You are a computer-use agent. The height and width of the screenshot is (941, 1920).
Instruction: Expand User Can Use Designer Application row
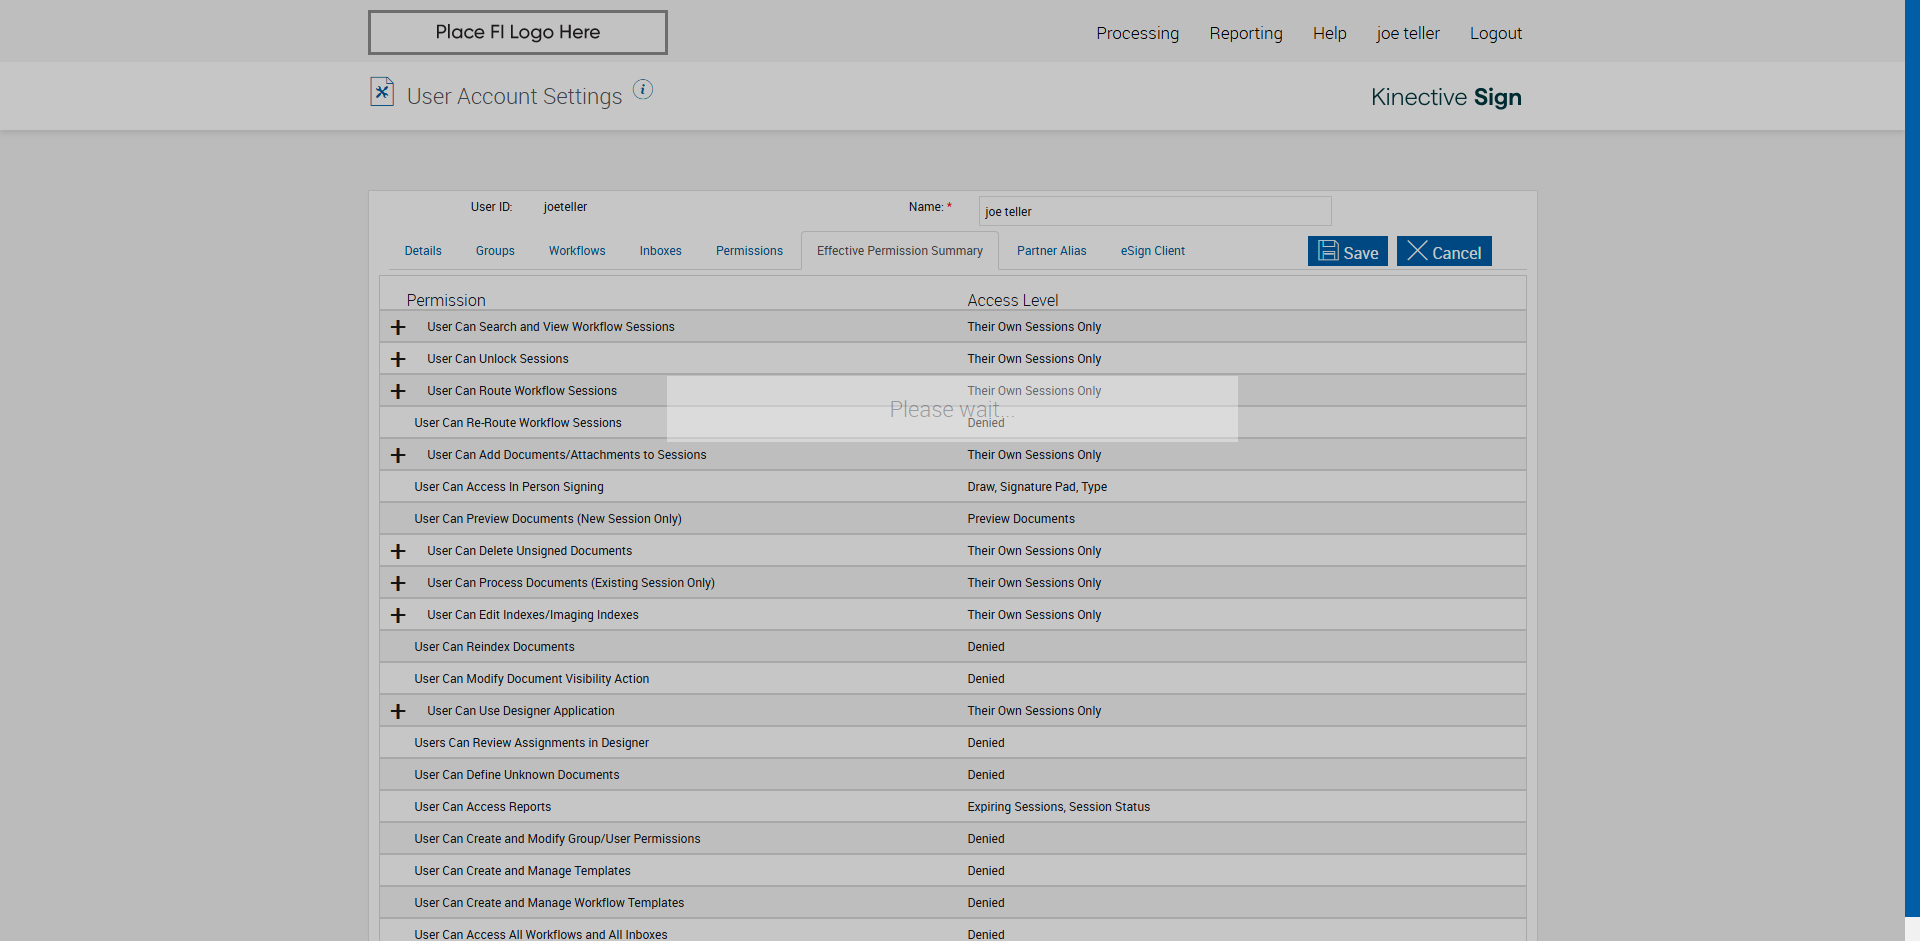pyautogui.click(x=398, y=712)
